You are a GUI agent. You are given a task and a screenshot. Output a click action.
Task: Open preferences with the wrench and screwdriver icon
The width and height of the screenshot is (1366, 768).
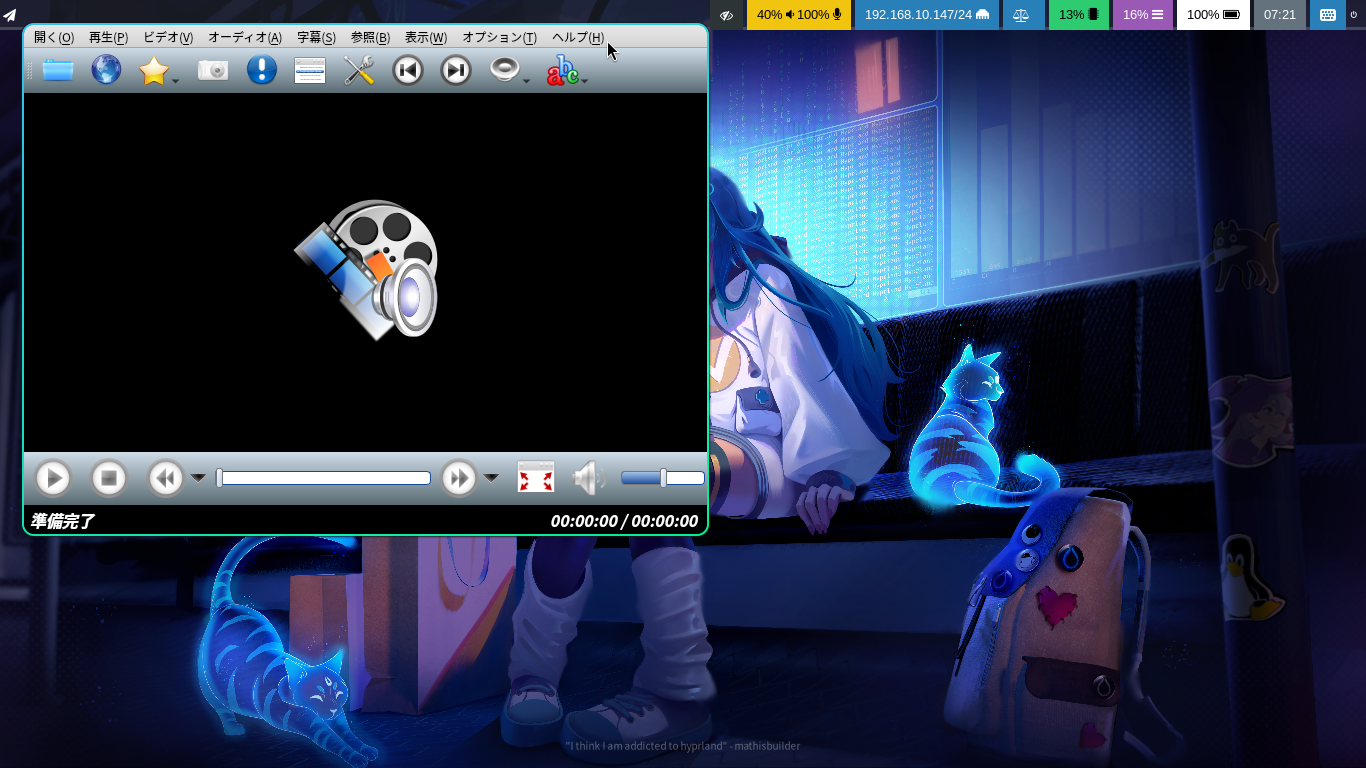coord(359,70)
